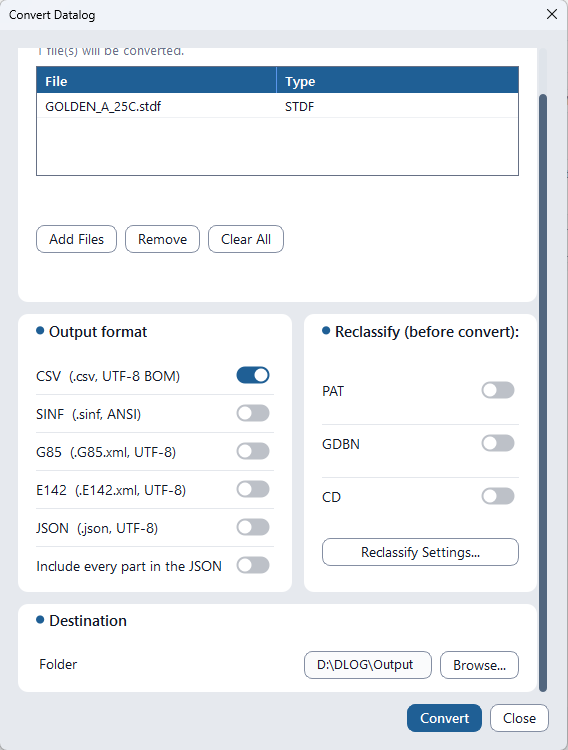Turn on GDBN reclassify option
This screenshot has width=568, height=750.
coord(498,443)
